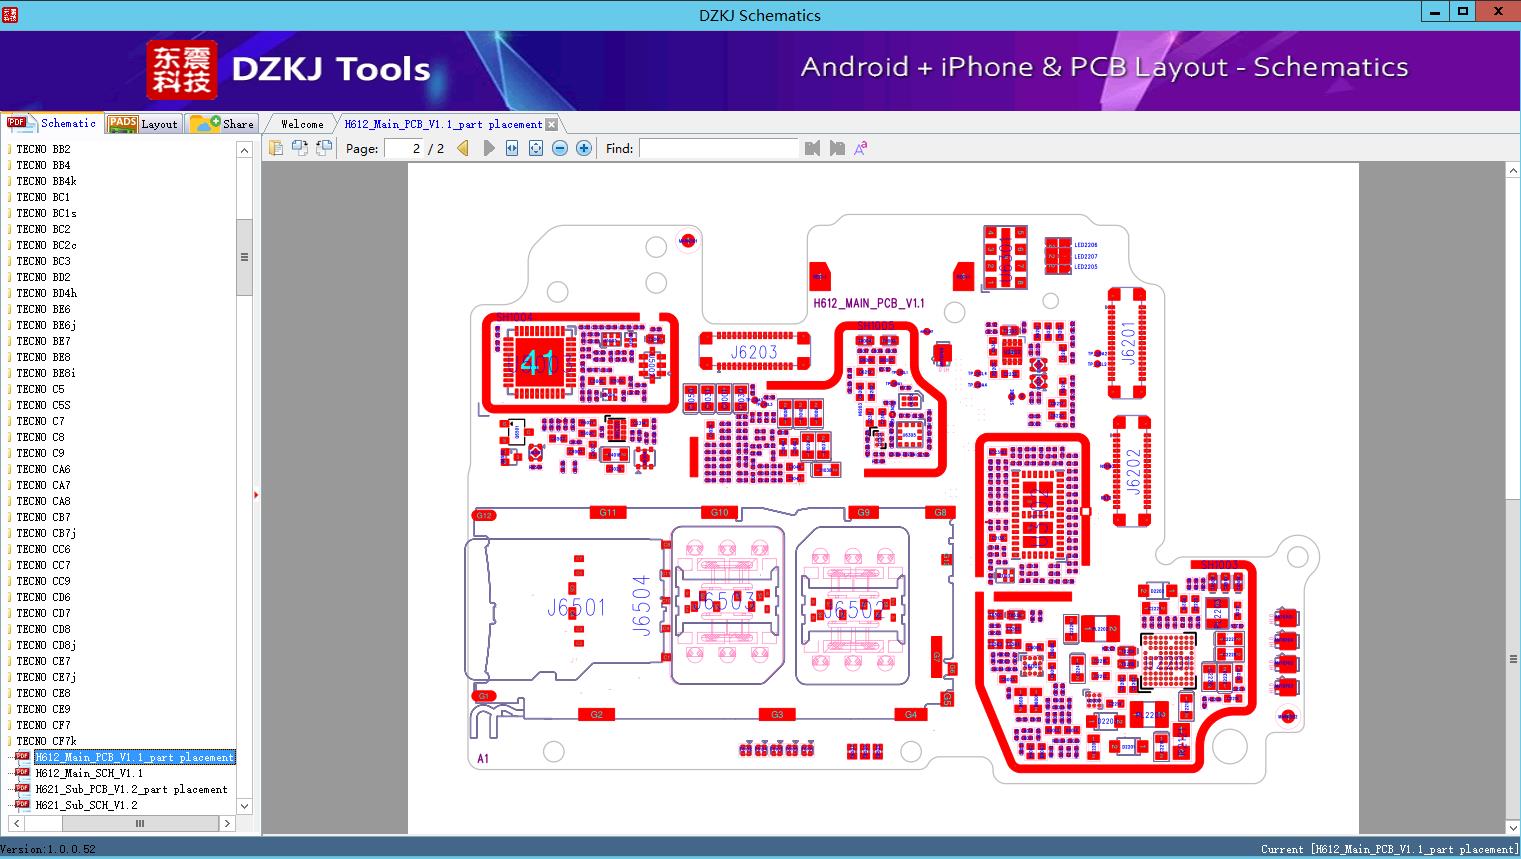The image size is (1521, 859).
Task: Click the down arrow of the tree scrollbar
Action: (x=244, y=806)
